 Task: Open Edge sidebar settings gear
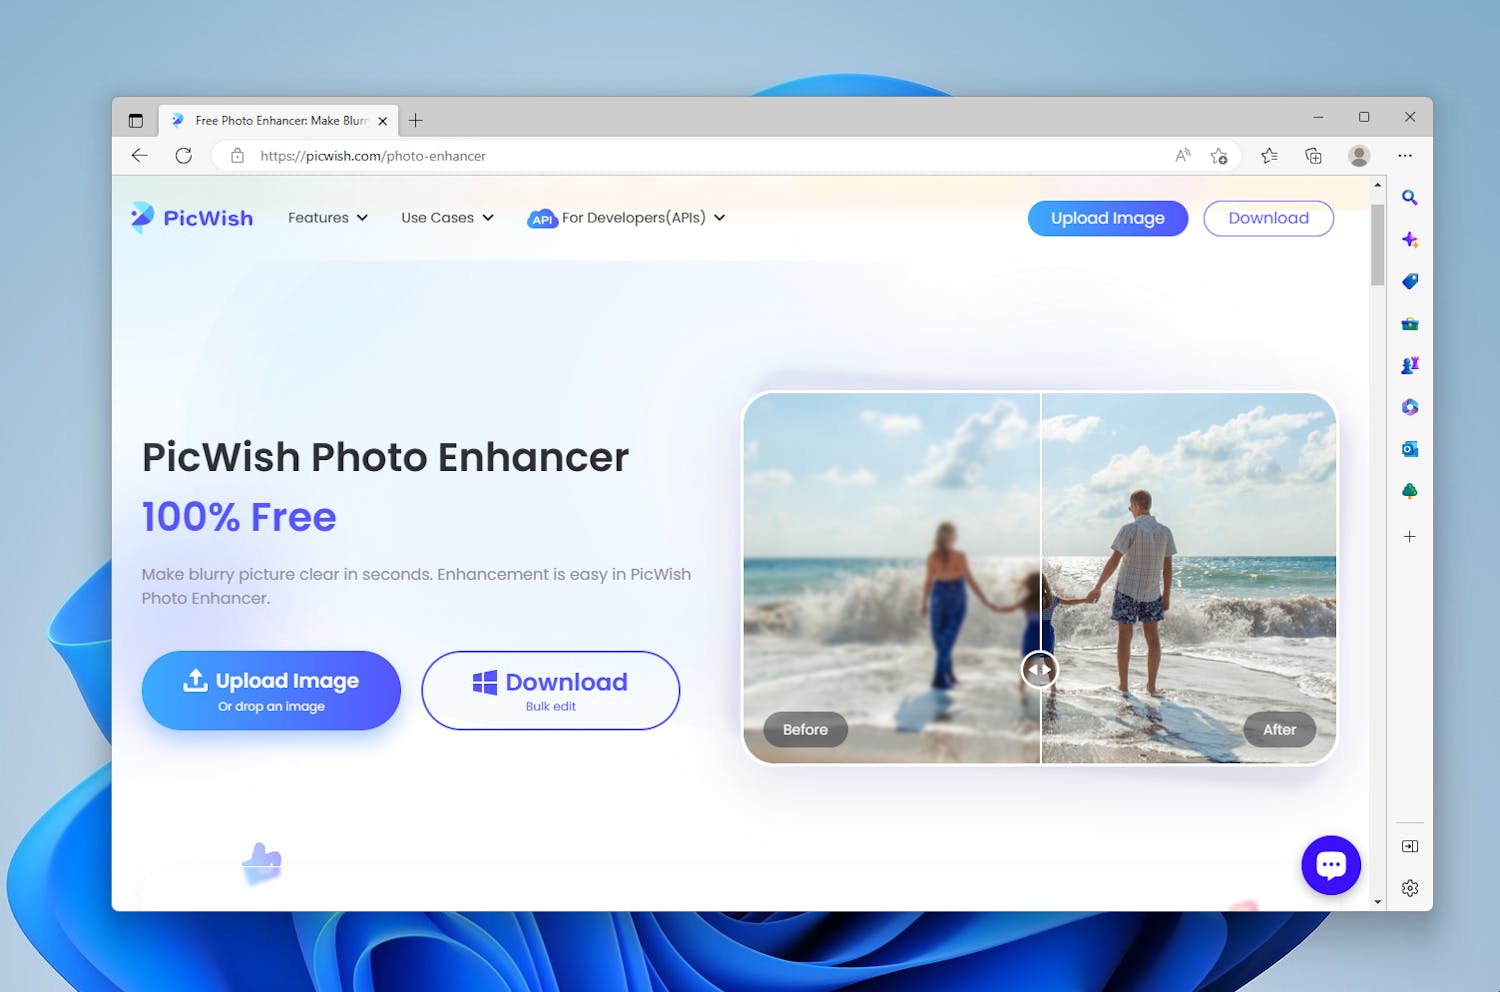coord(1409,888)
